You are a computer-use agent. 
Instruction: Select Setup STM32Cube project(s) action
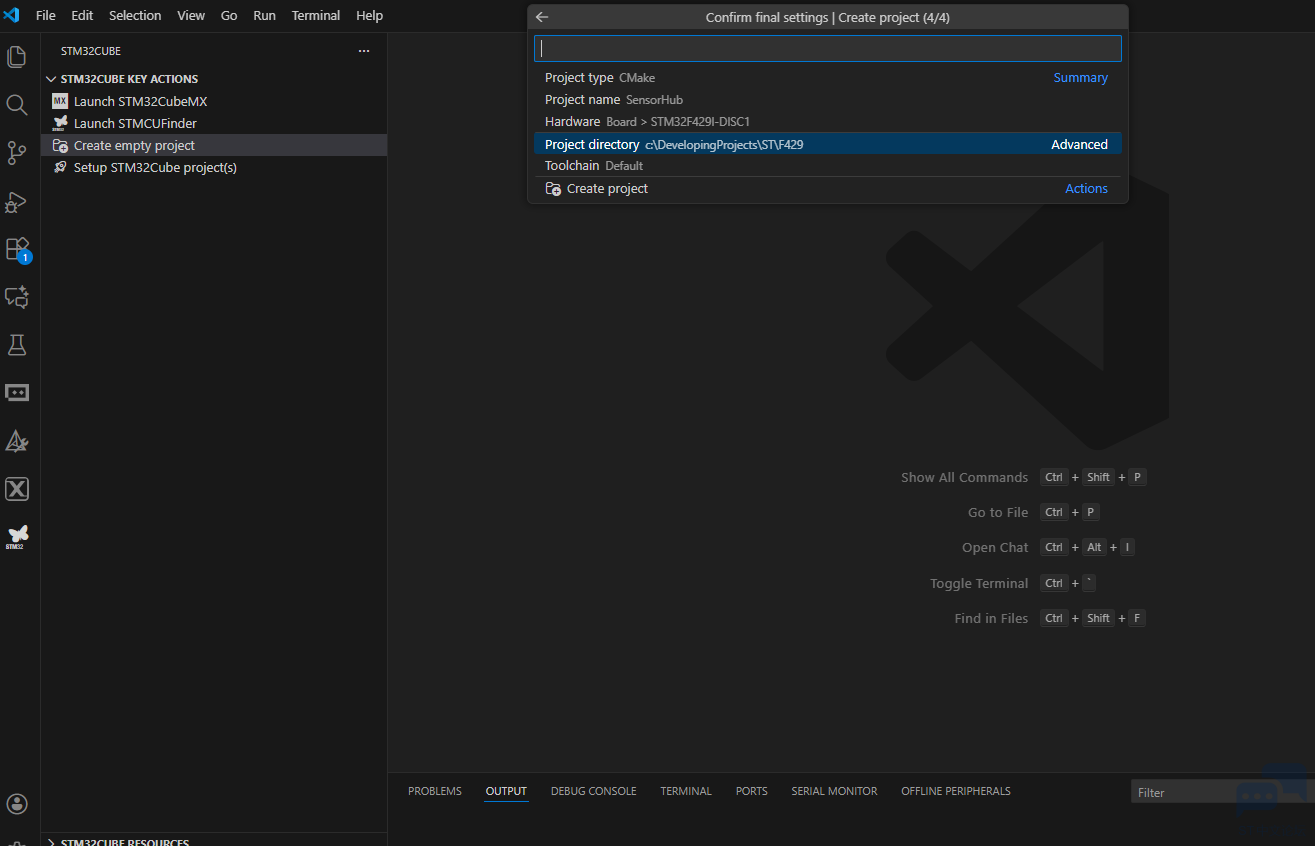pyautogui.click(x=155, y=167)
